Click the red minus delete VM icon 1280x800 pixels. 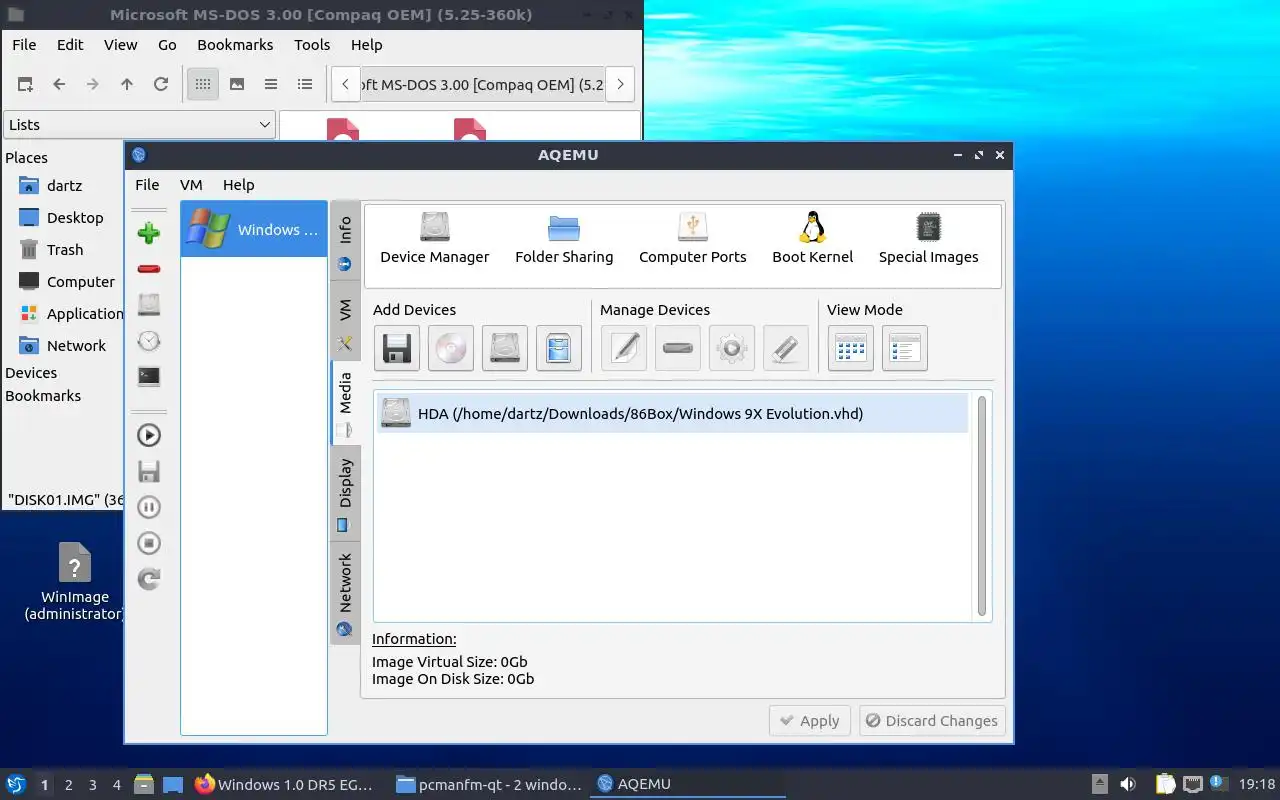click(x=149, y=269)
